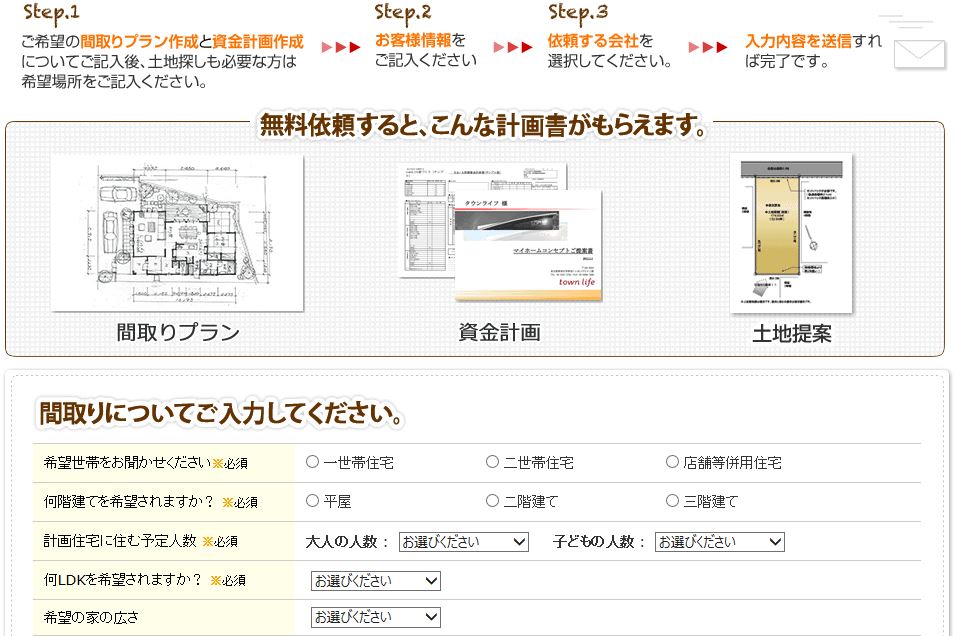Image resolution: width=955 pixels, height=636 pixels.
Task: Click the 資金計画 document thumbnail
Action: click(501, 233)
